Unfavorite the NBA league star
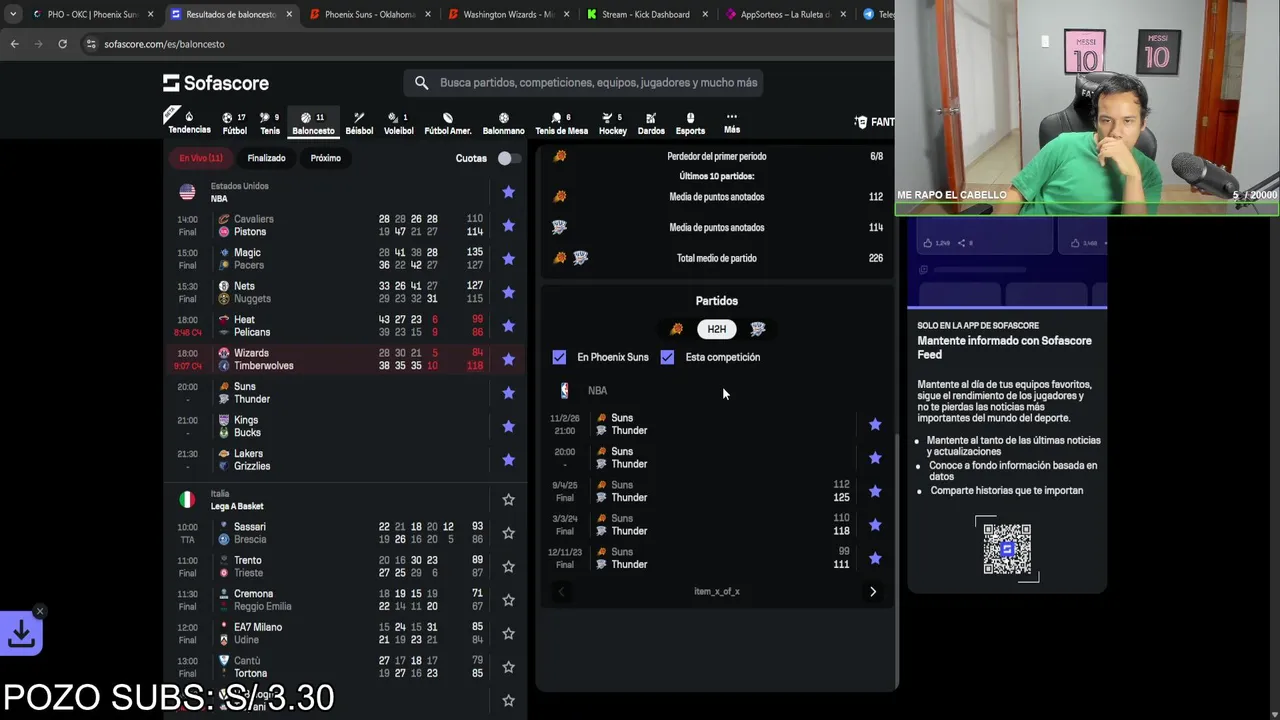1280x720 pixels. [508, 192]
